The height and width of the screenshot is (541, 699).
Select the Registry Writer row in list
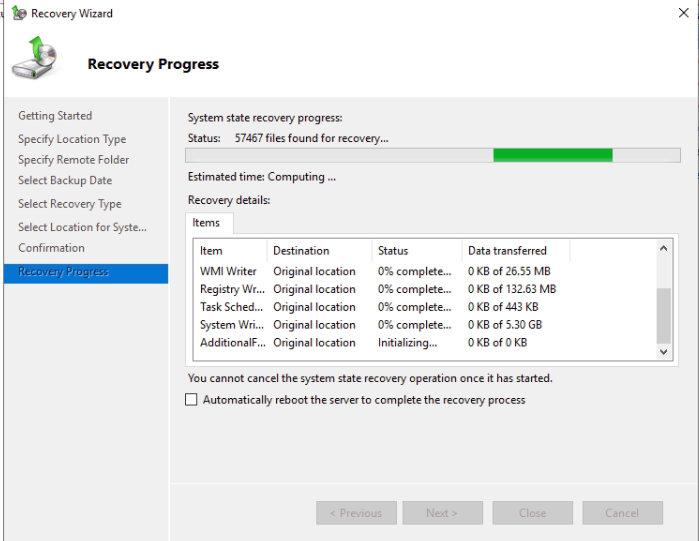pos(232,289)
